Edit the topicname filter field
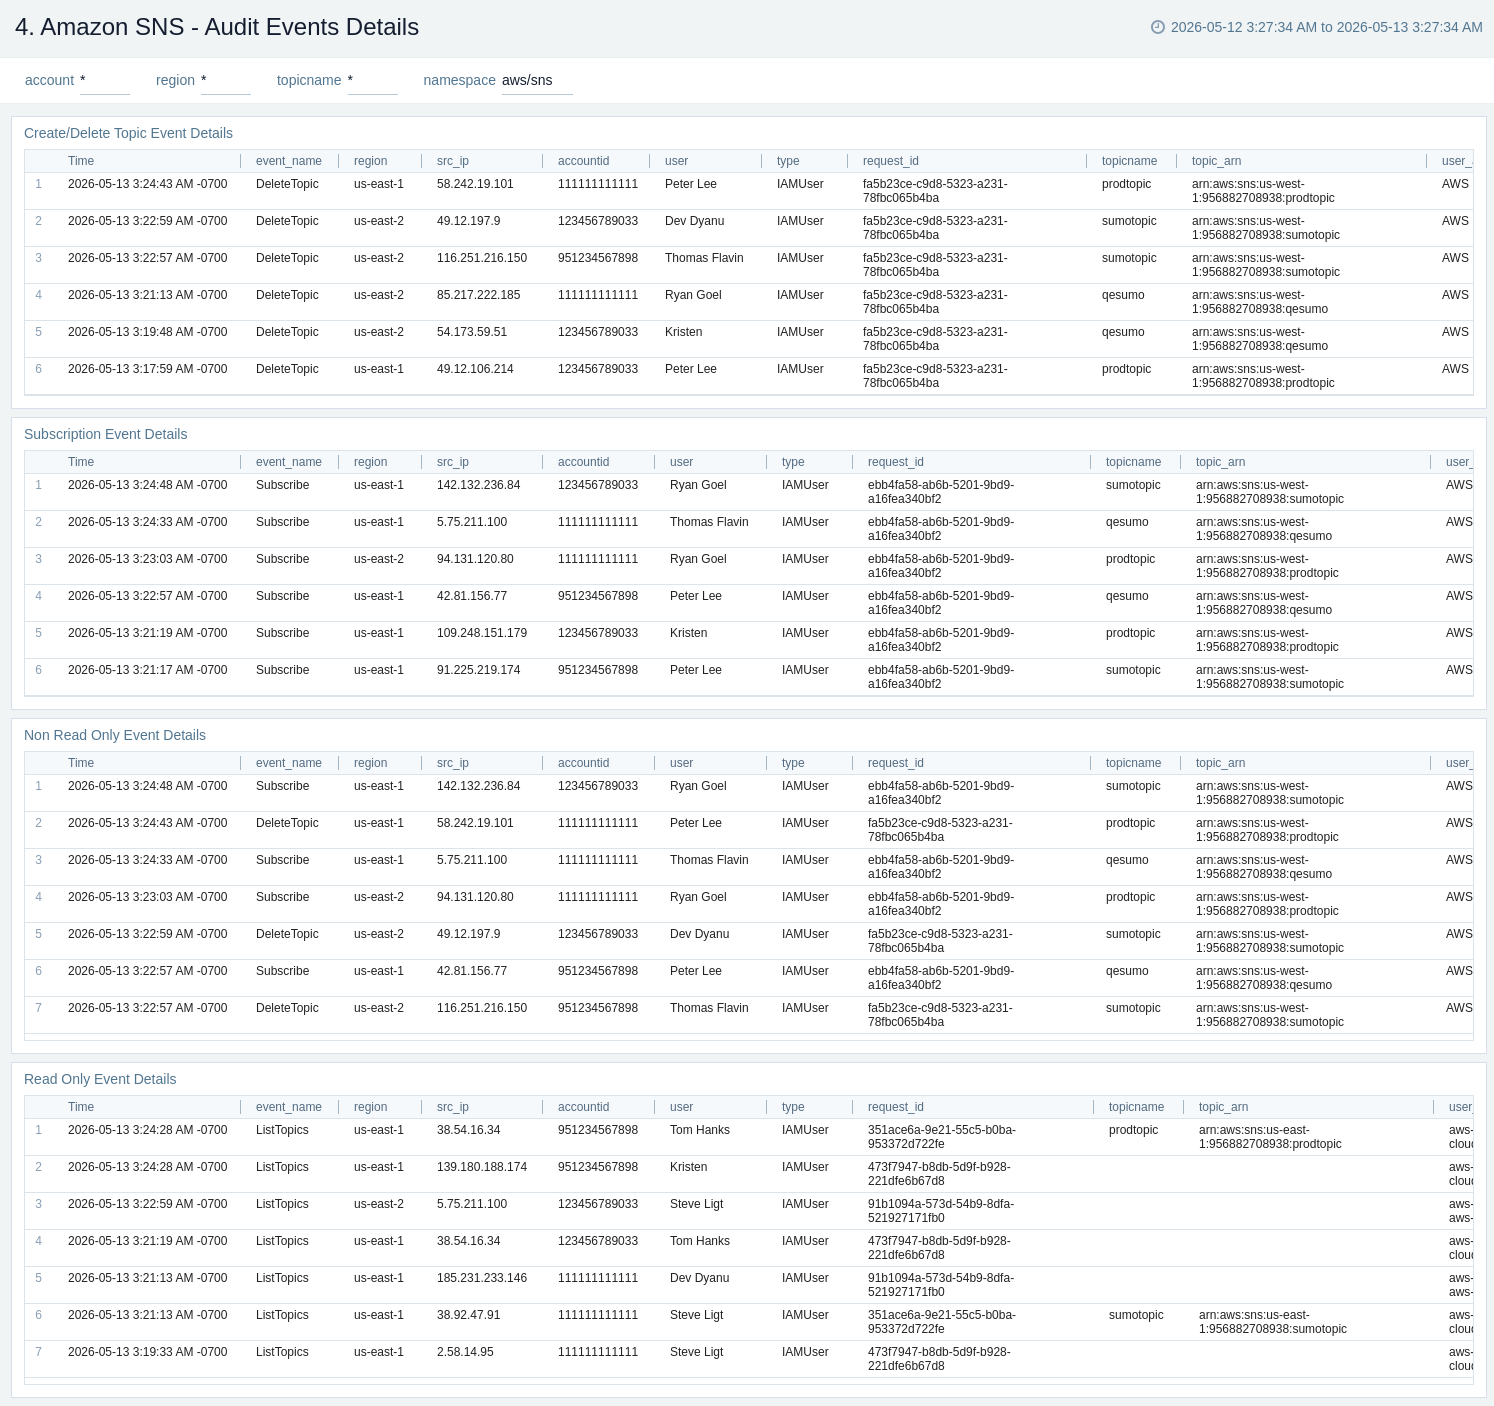This screenshot has height=1406, width=1494. (373, 81)
